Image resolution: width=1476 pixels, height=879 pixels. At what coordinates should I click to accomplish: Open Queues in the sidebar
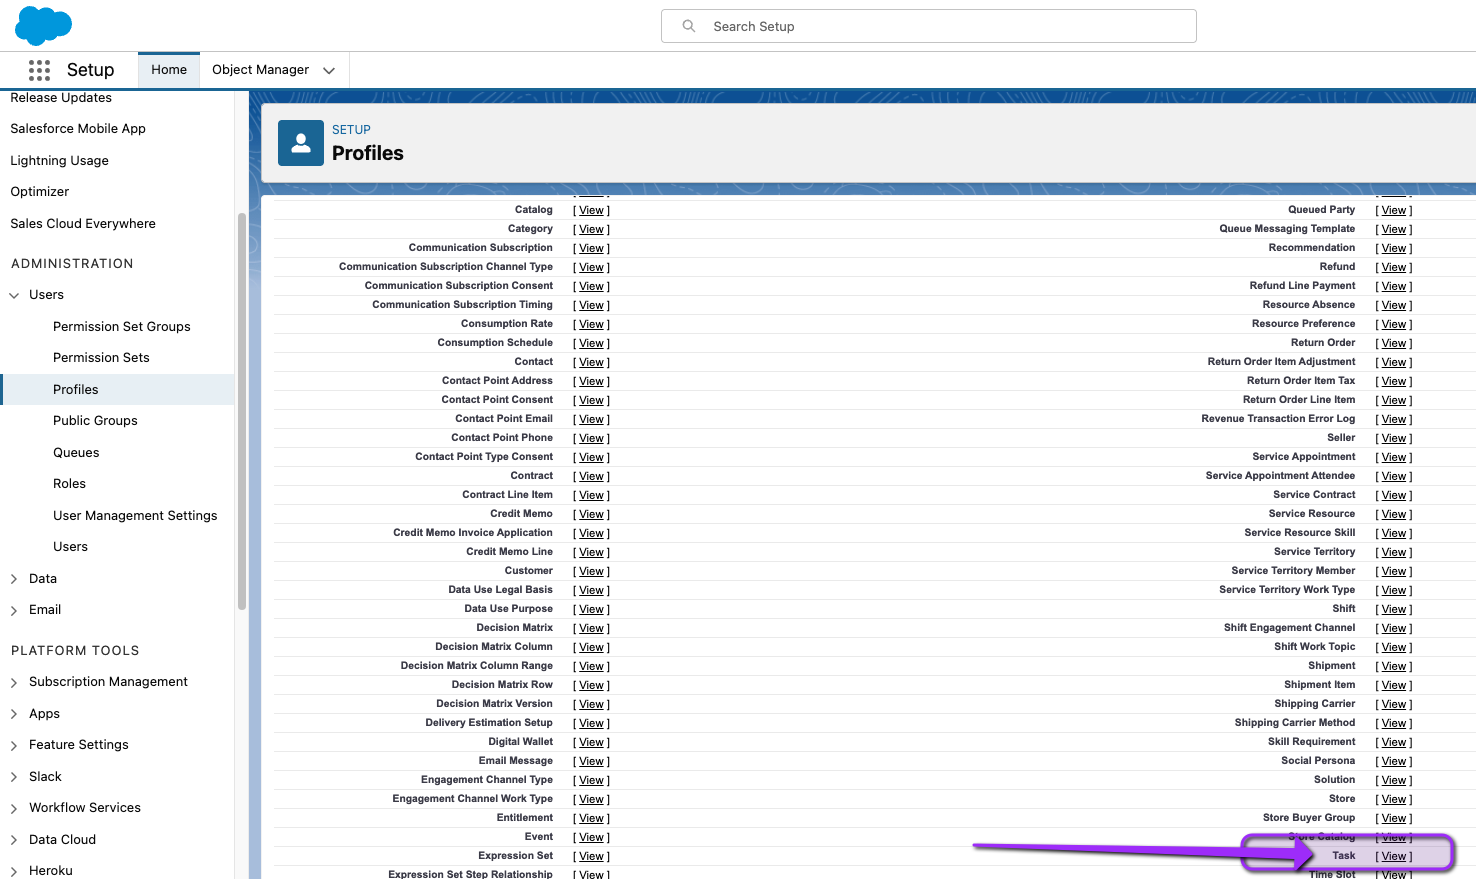tap(76, 453)
